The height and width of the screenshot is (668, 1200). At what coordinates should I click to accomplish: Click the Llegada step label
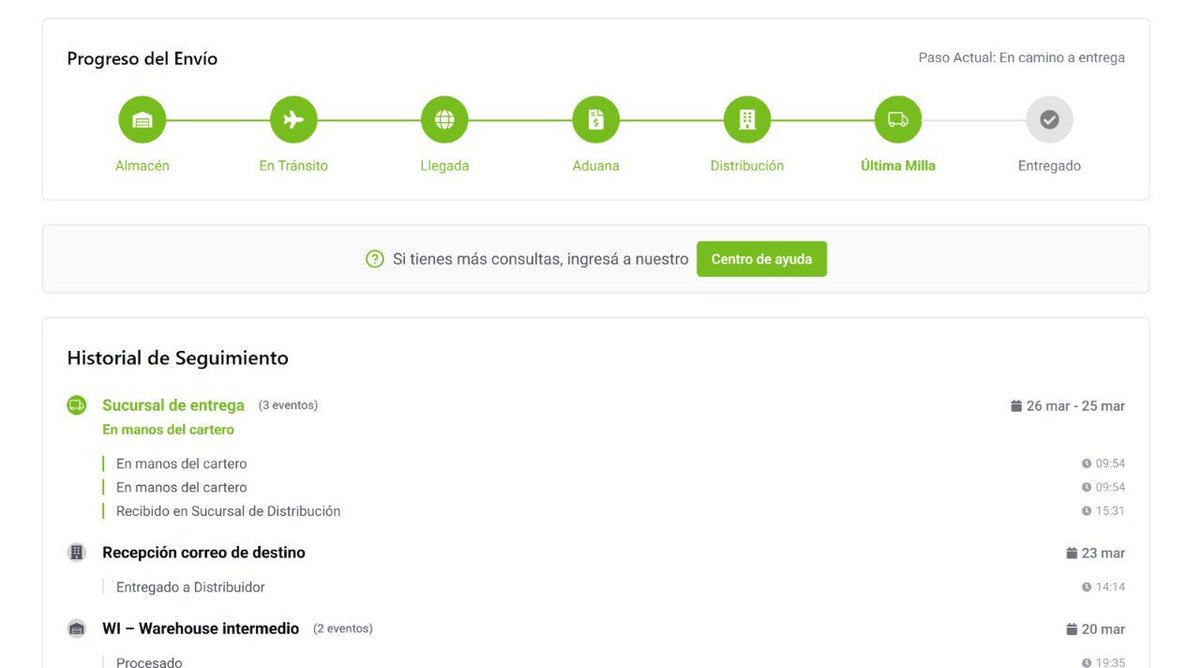[x=445, y=166]
